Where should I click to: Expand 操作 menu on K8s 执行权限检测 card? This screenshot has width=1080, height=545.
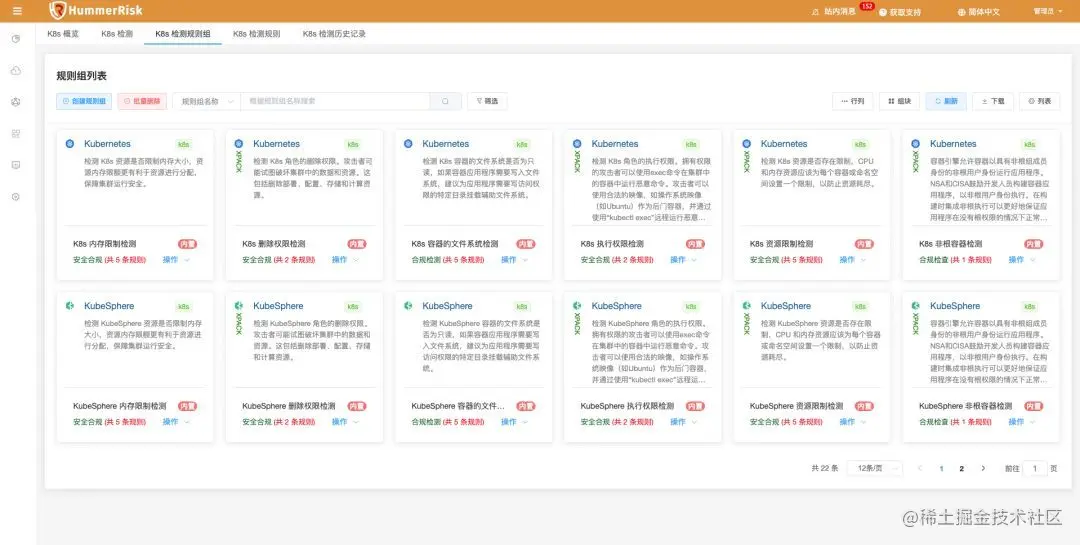(683, 260)
